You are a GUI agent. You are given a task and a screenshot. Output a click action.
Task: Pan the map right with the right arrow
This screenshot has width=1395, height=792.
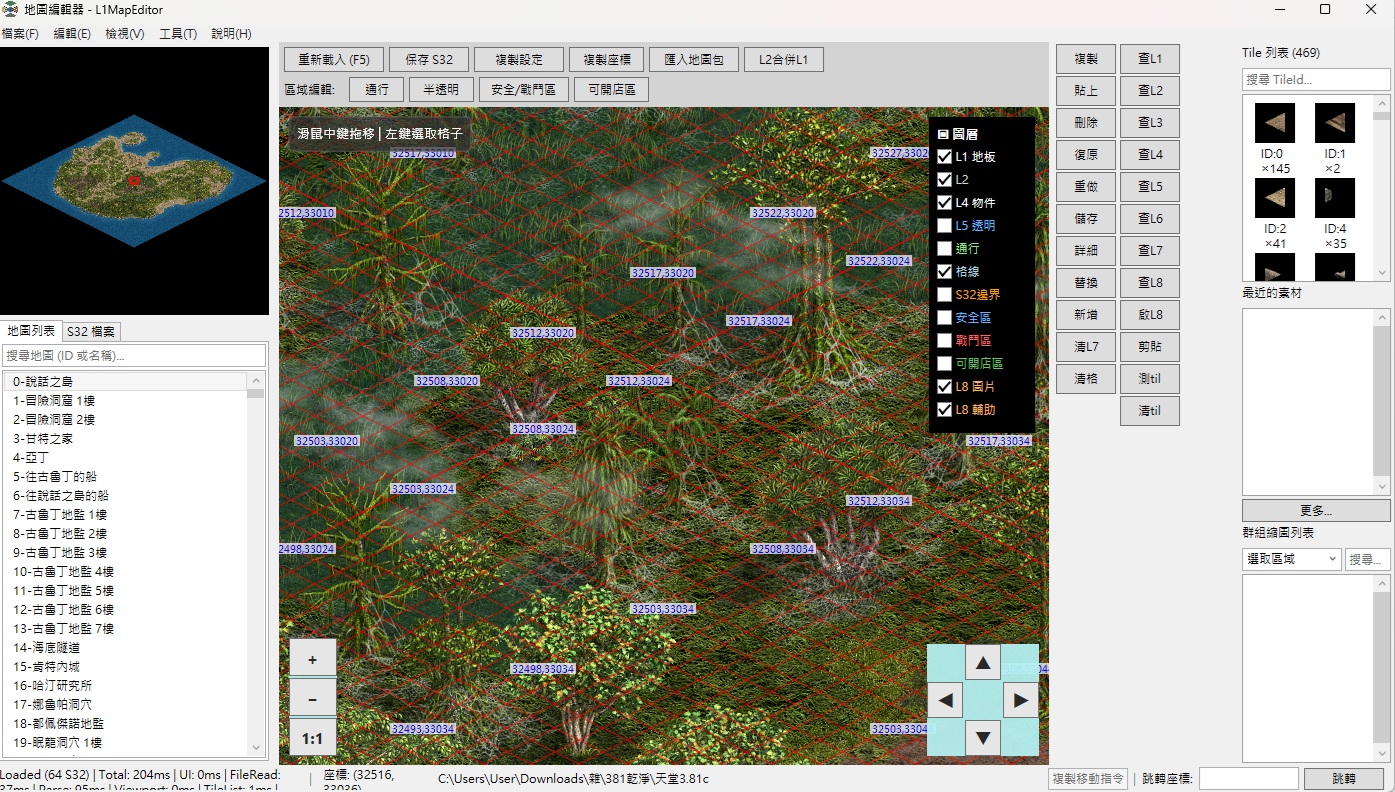tap(1020, 700)
